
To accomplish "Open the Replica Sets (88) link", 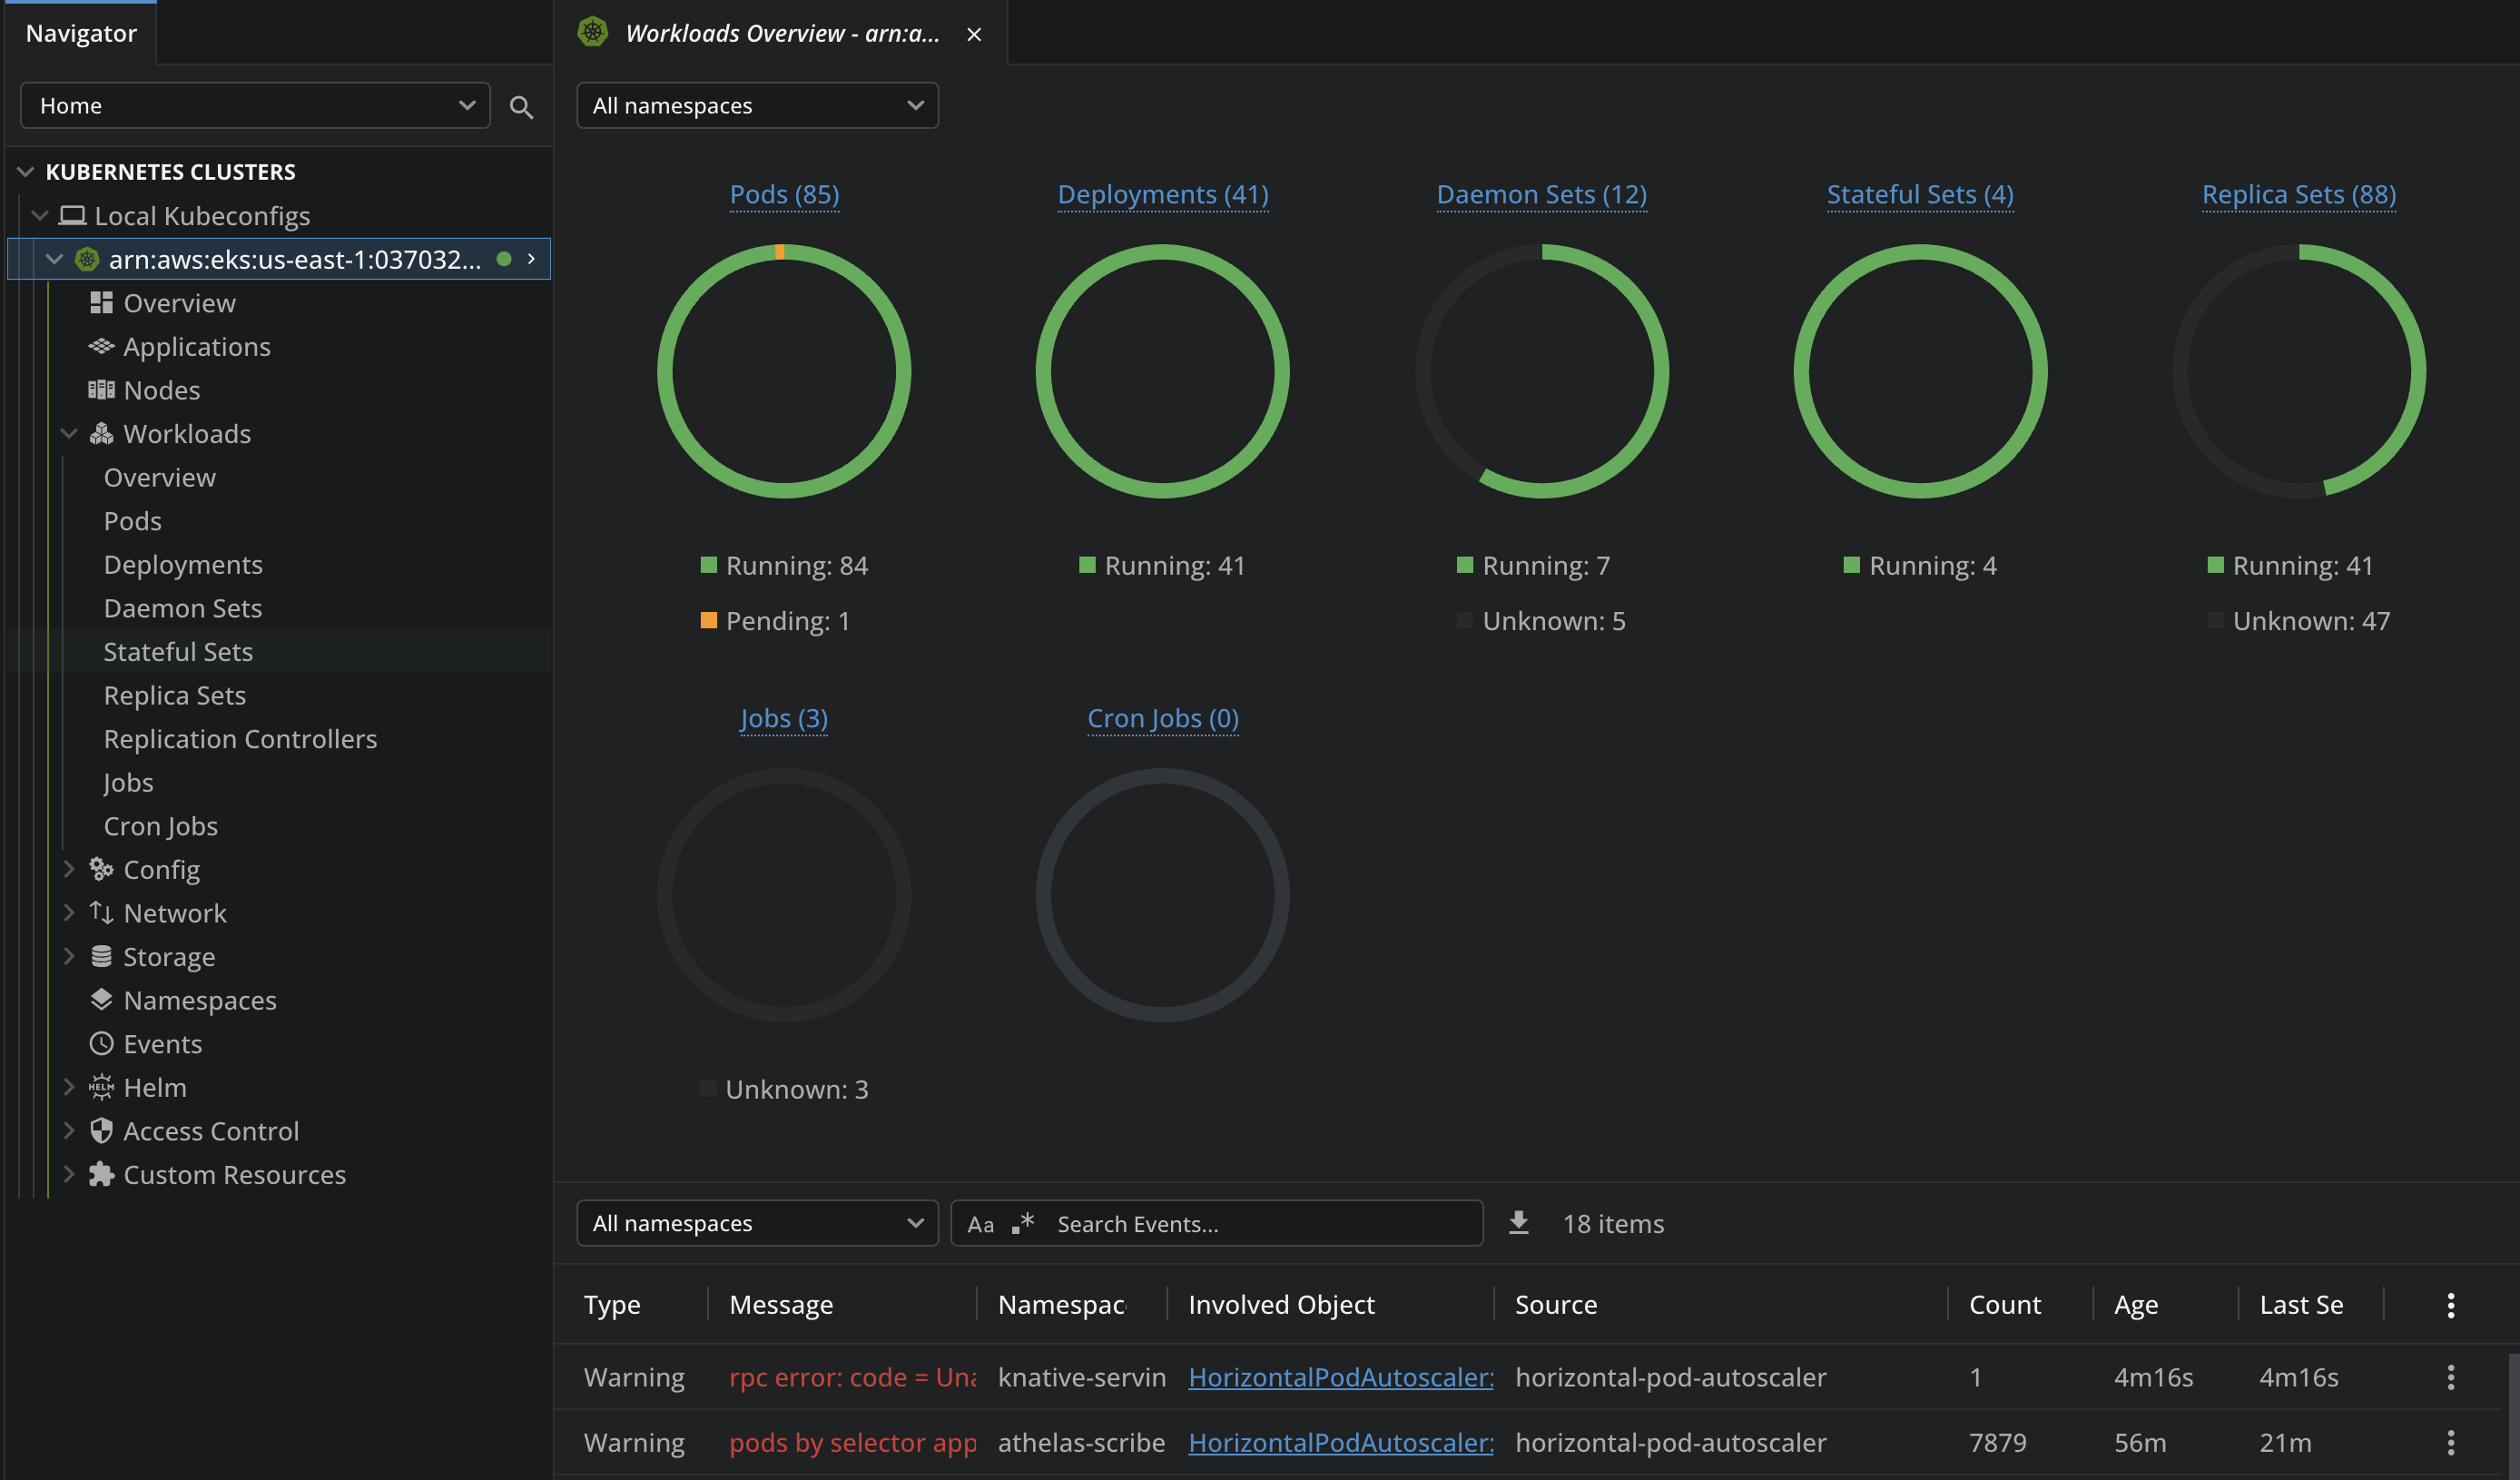I will pyautogui.click(x=2299, y=194).
